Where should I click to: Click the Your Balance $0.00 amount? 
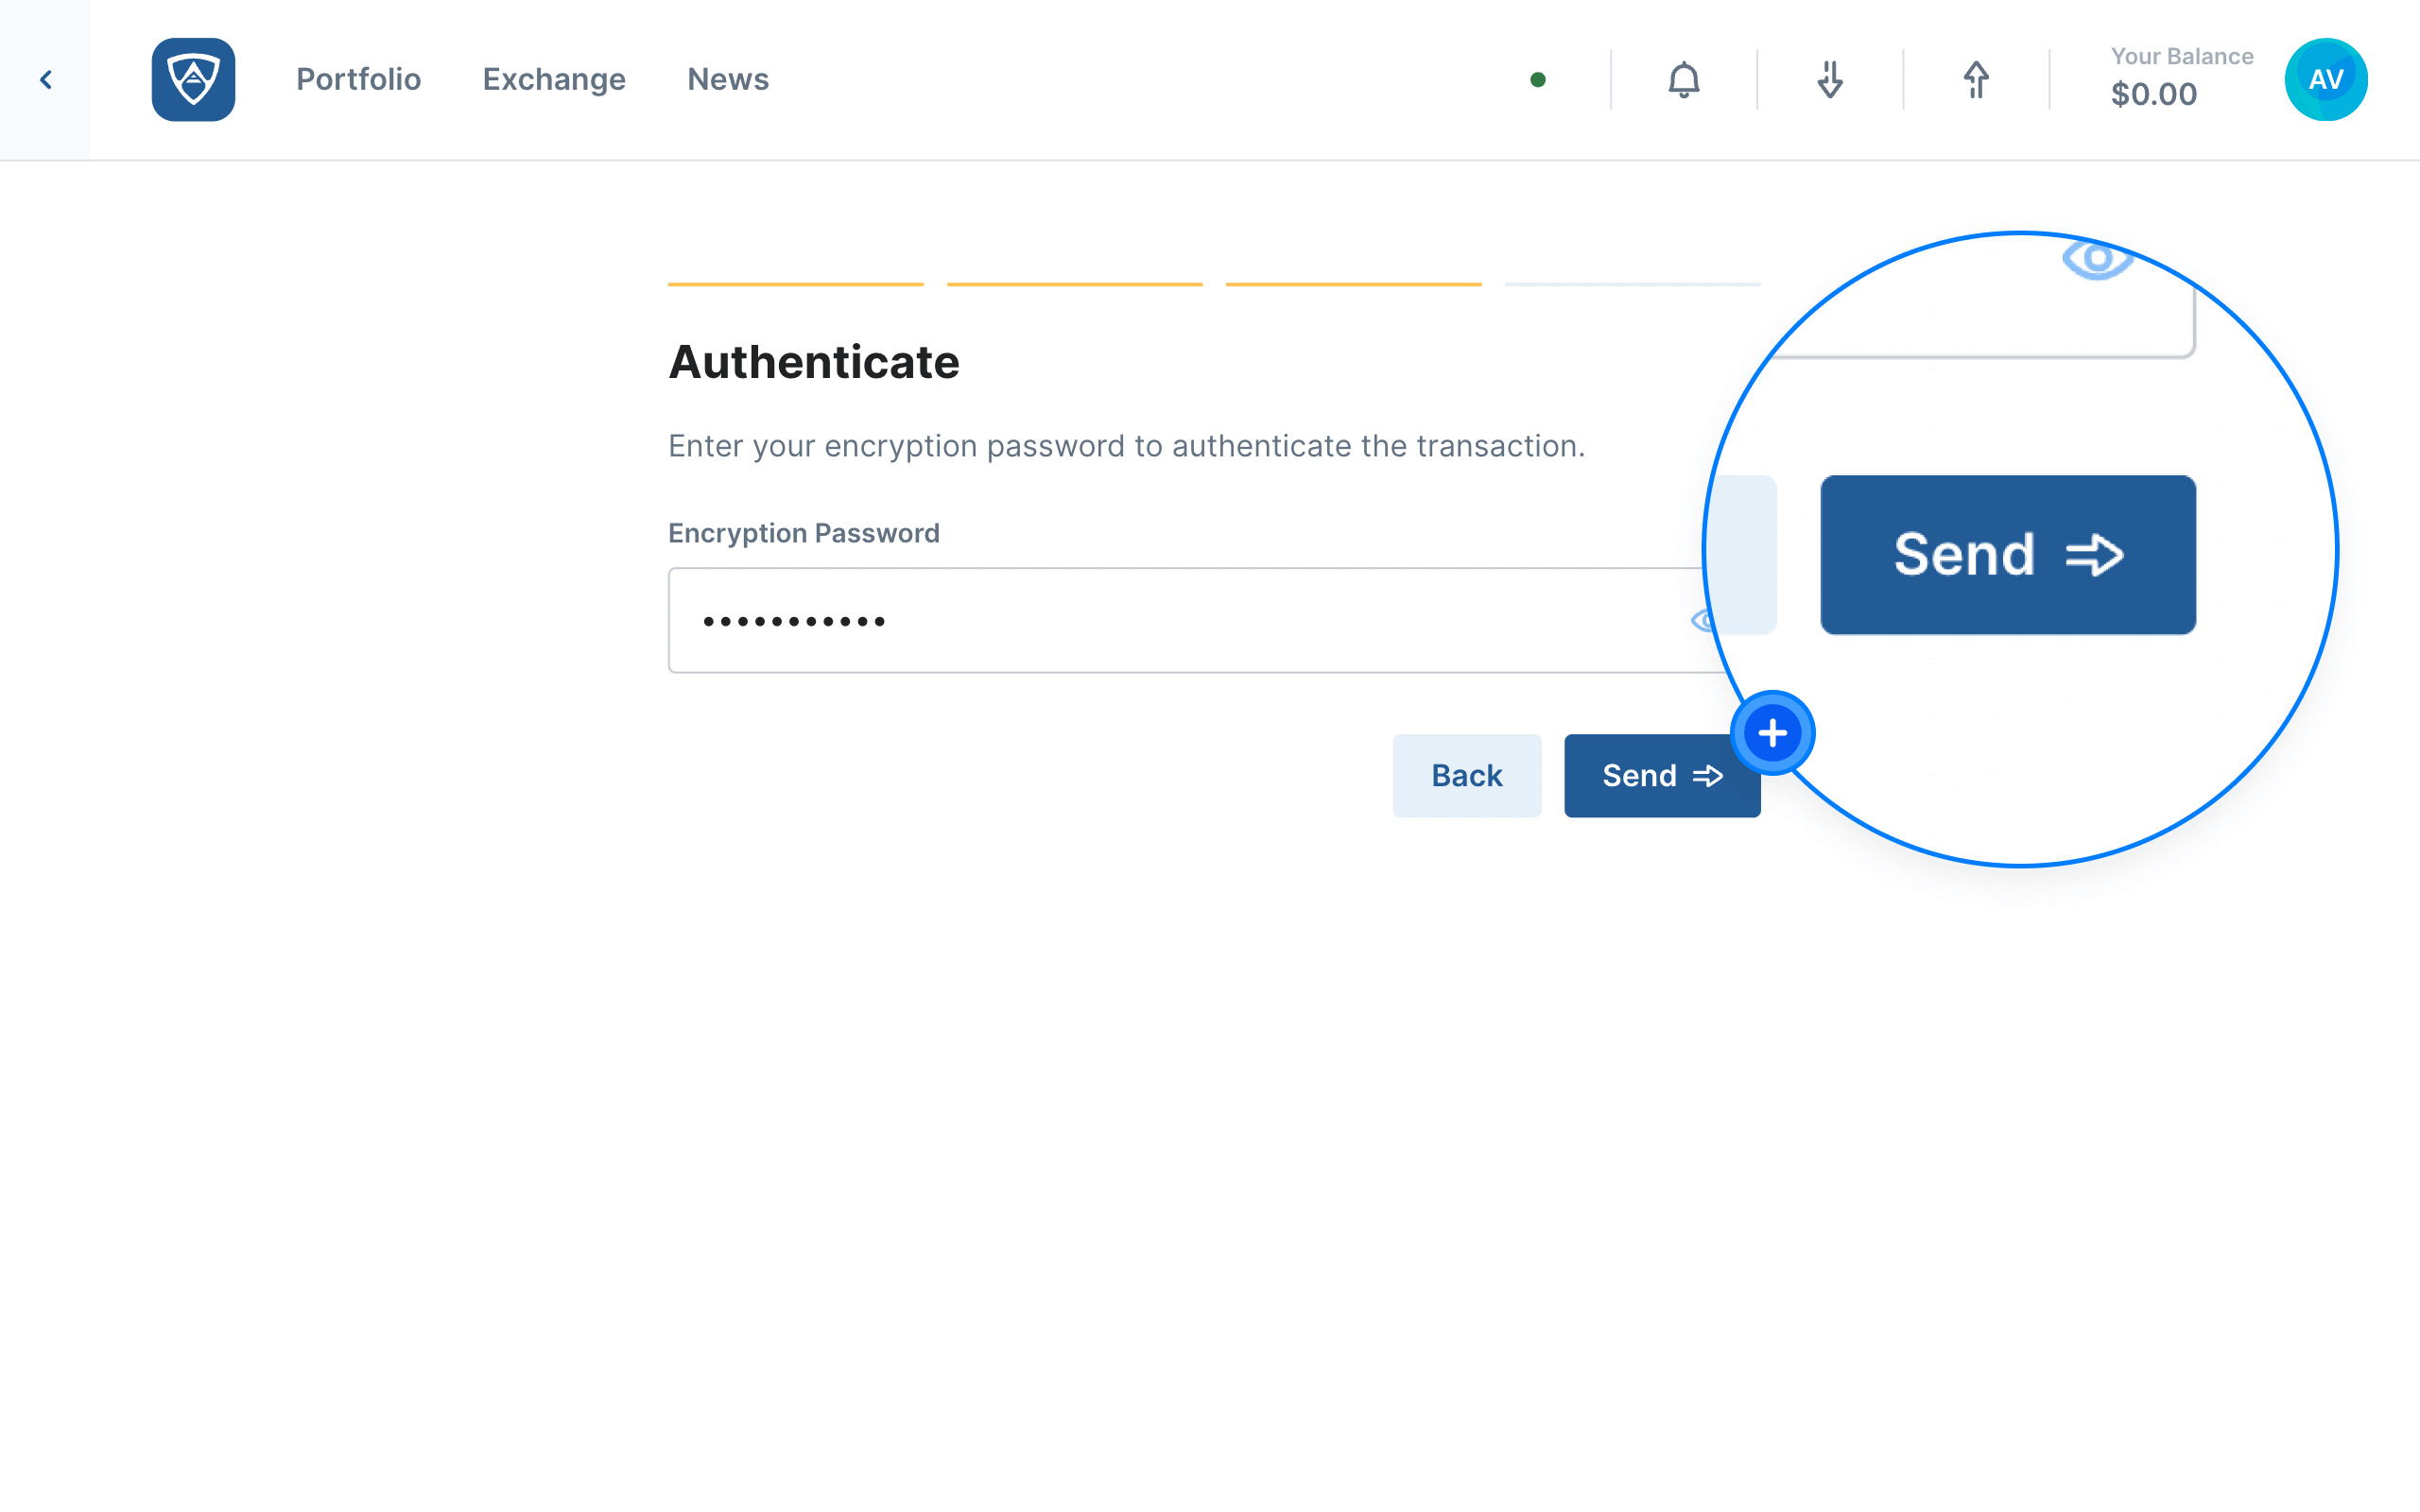coord(2154,95)
